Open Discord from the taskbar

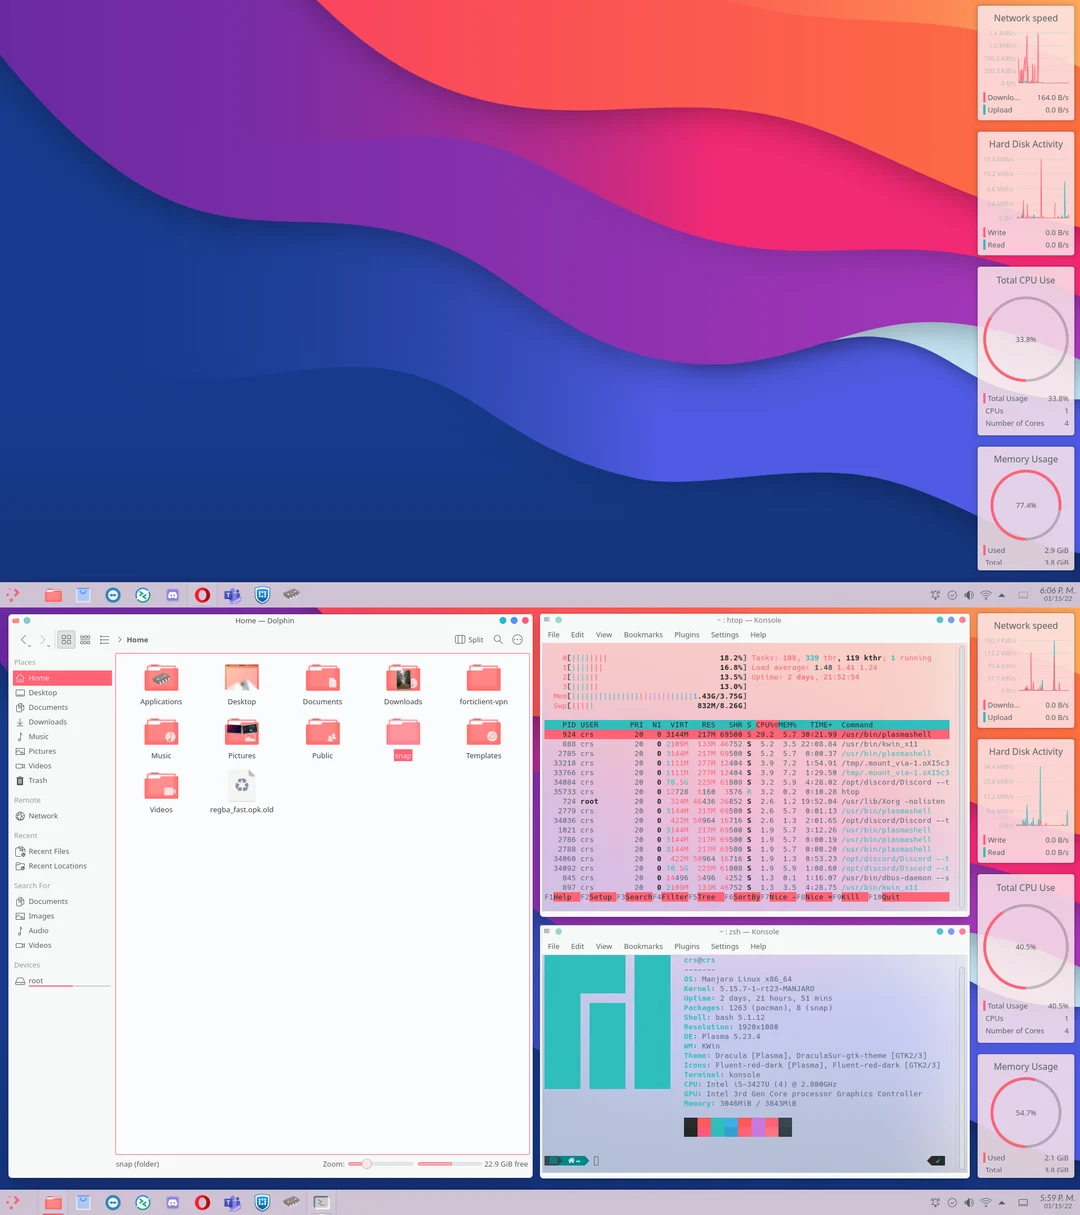(172, 1202)
